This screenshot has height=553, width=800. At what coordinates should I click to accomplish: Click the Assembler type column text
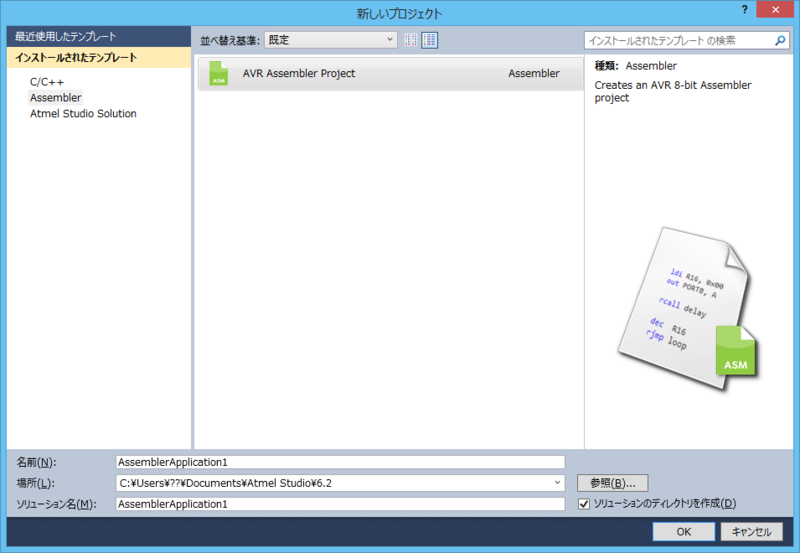pyautogui.click(x=534, y=73)
